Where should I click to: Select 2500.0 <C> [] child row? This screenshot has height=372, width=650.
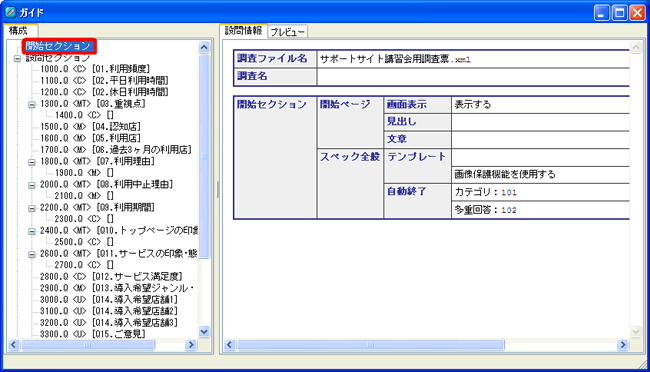(84, 242)
